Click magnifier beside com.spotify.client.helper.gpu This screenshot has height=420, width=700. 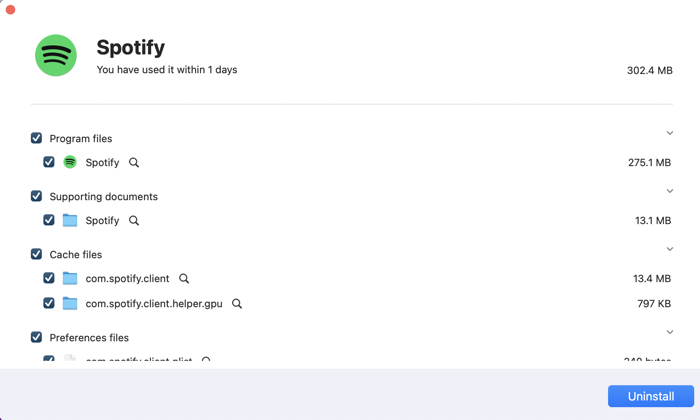[x=237, y=304]
